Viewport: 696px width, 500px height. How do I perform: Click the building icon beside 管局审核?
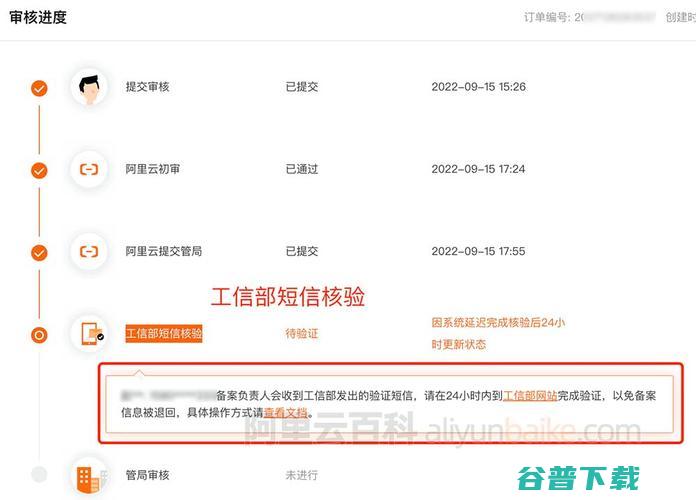point(89,477)
